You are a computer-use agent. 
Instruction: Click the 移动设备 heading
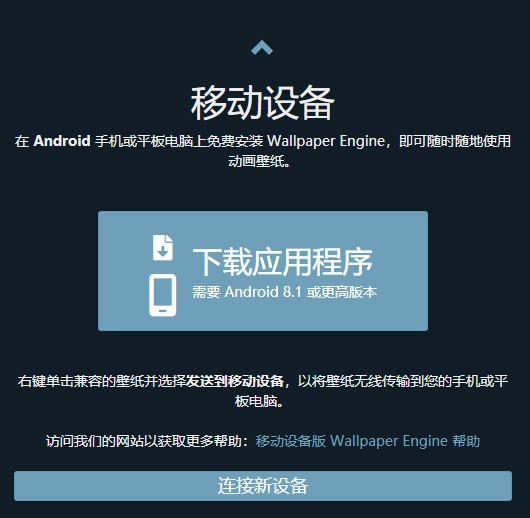coord(263,103)
